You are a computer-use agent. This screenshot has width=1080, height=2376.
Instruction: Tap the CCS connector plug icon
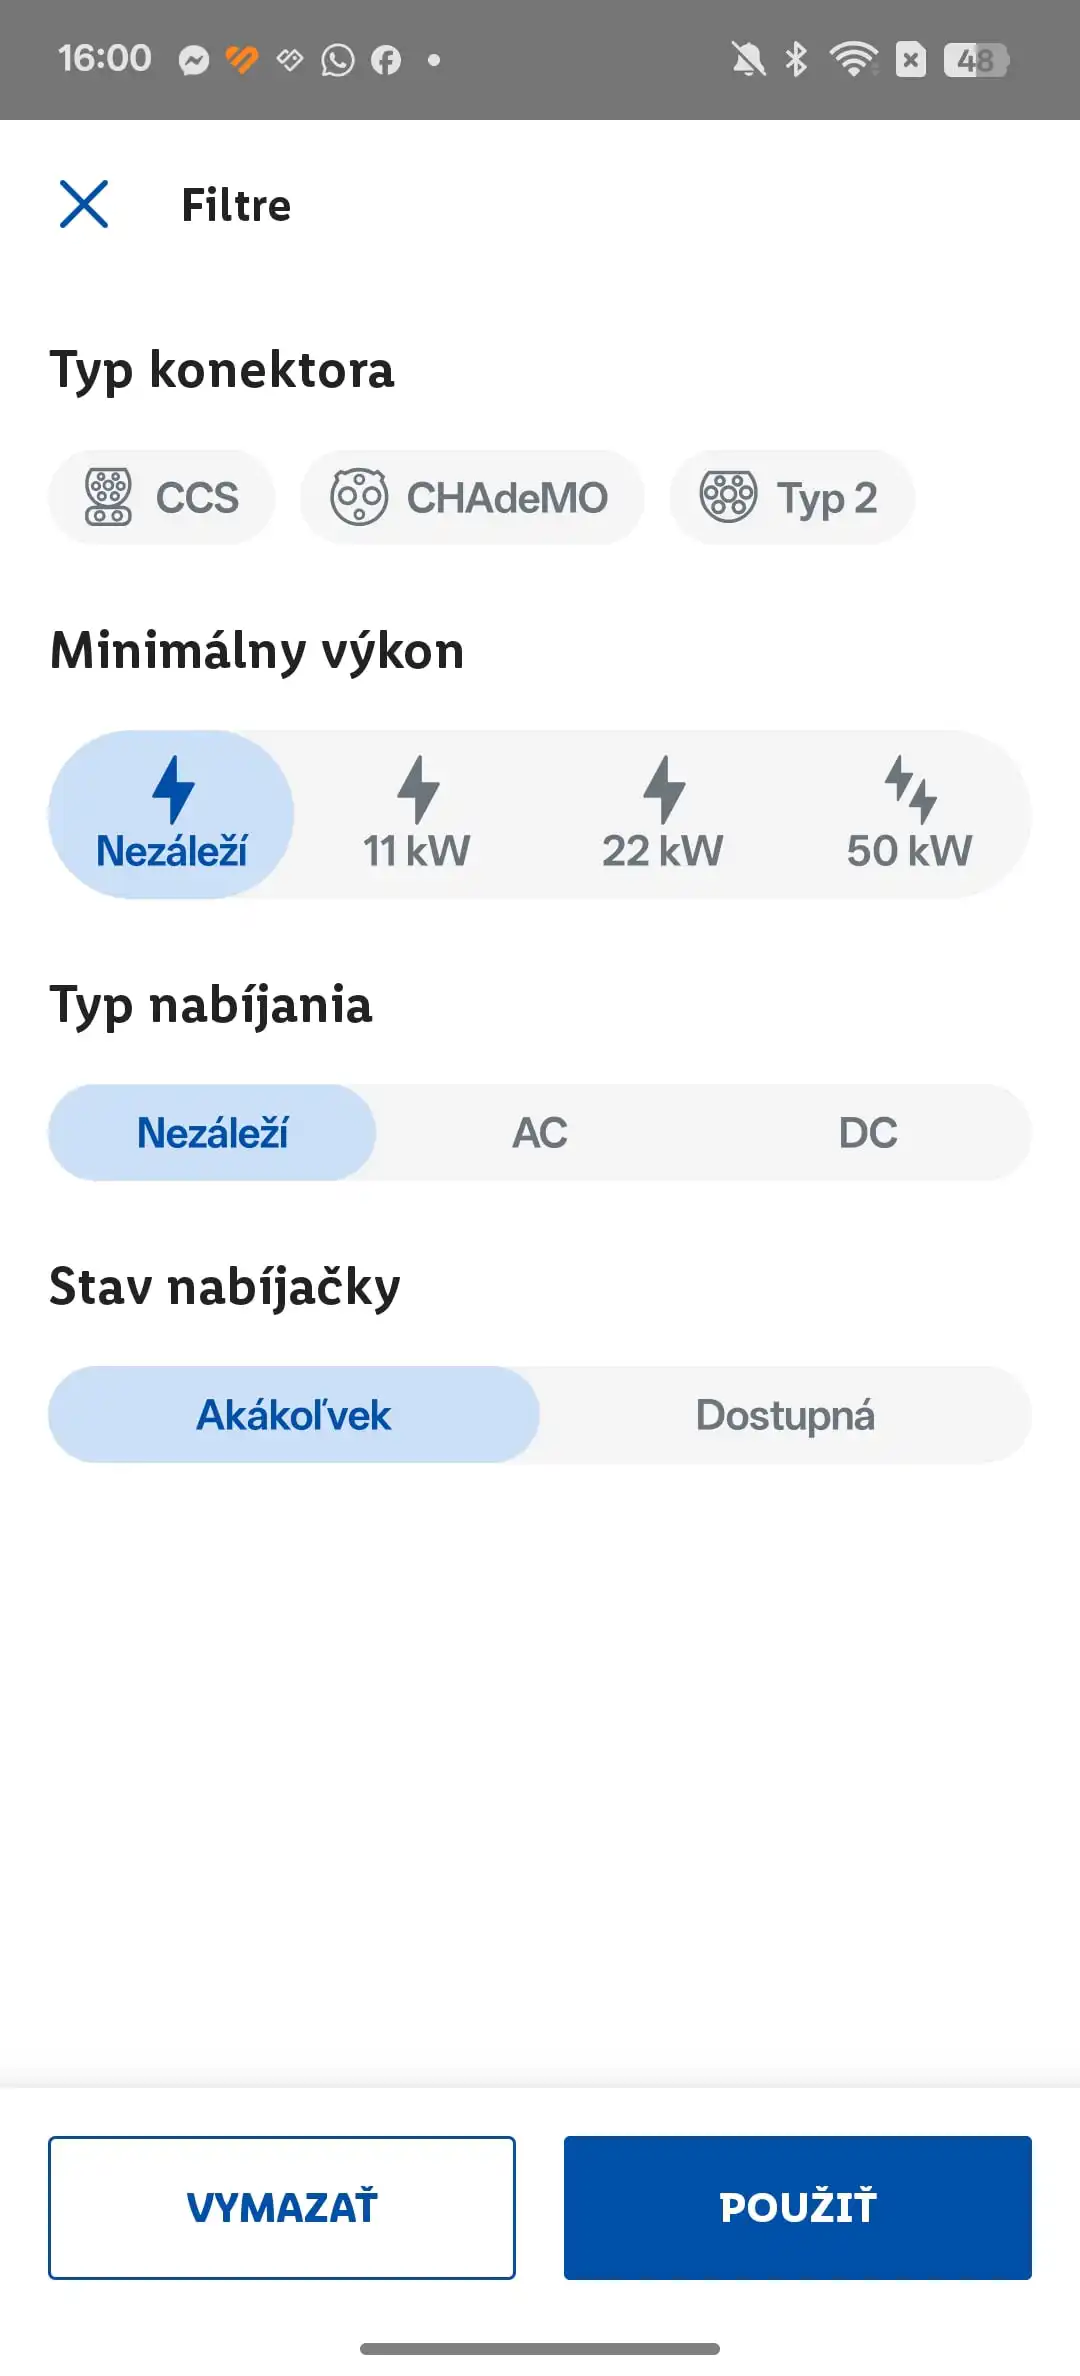click(108, 497)
